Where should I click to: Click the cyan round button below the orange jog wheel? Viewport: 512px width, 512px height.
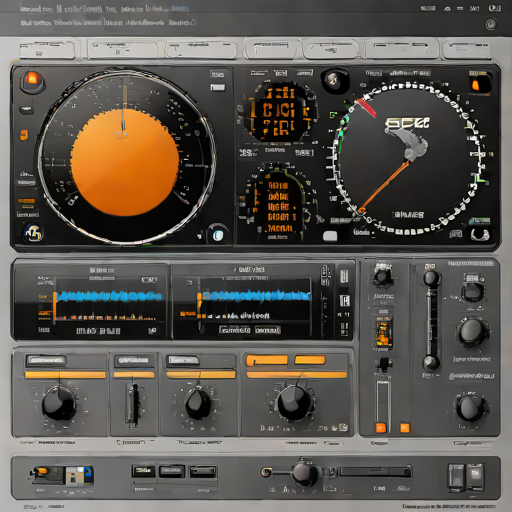coord(218,235)
